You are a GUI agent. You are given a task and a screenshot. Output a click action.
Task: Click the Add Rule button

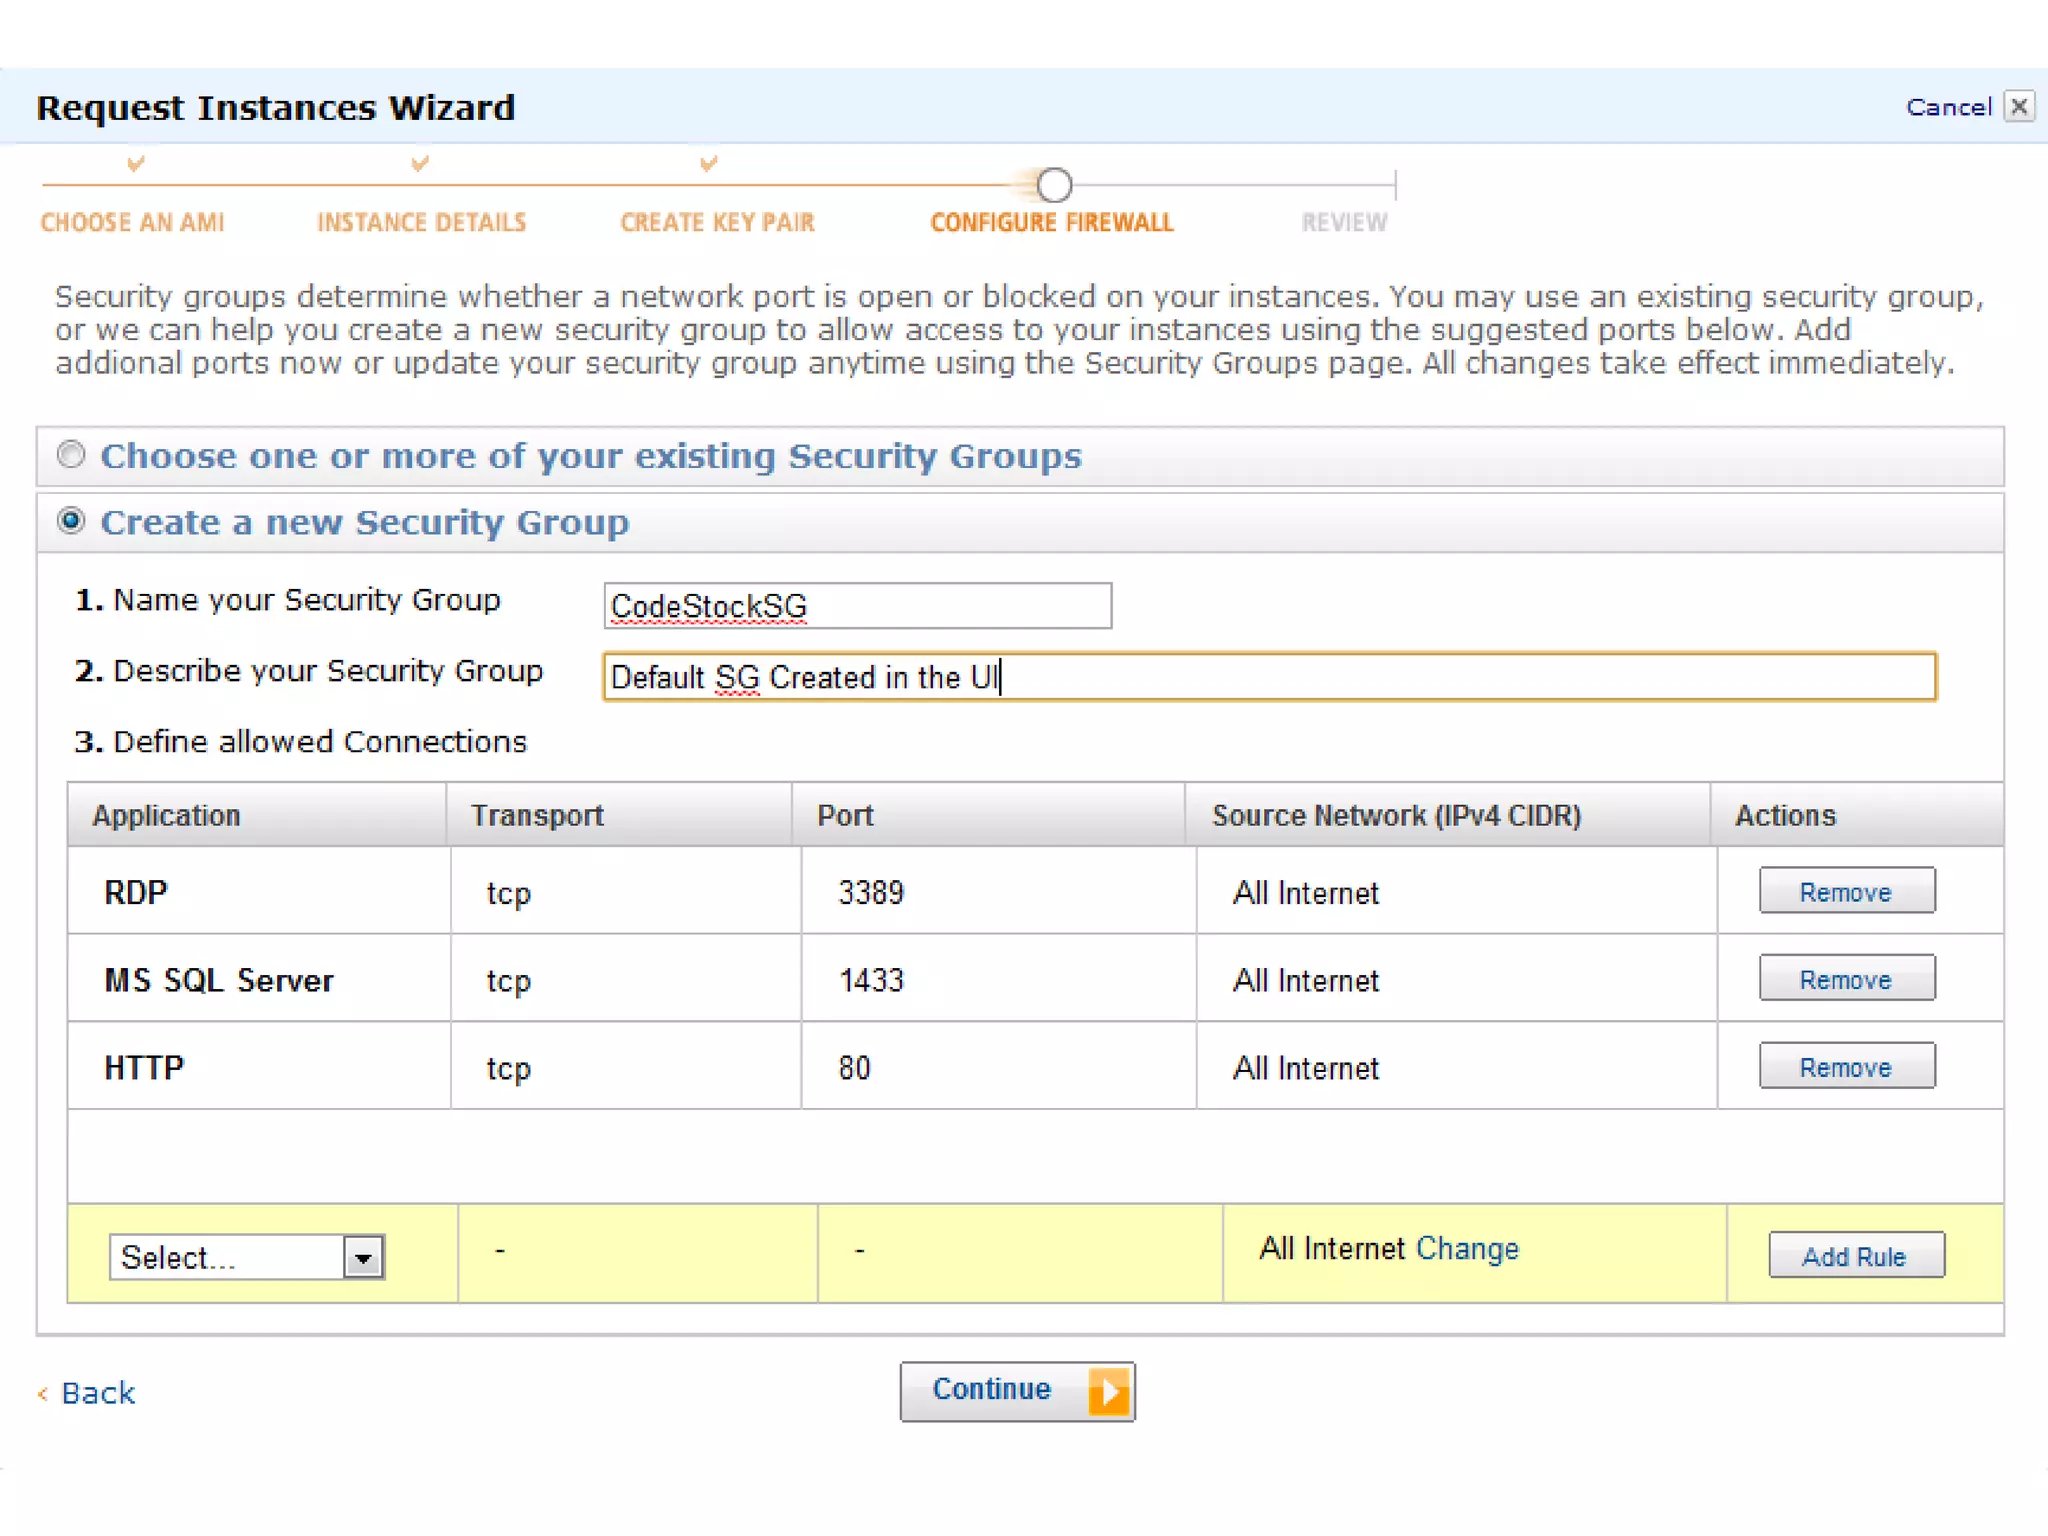click(x=1855, y=1256)
